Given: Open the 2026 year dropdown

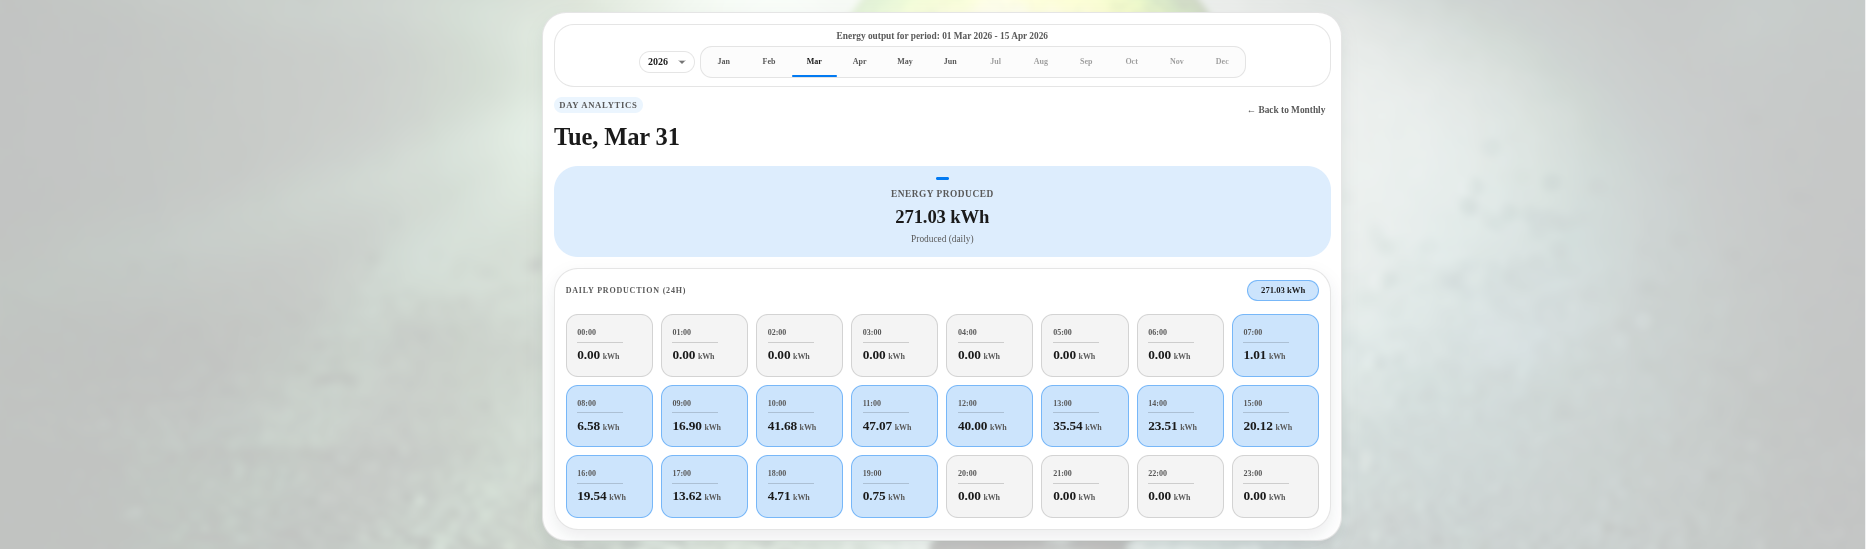Looking at the screenshot, I should tap(667, 62).
